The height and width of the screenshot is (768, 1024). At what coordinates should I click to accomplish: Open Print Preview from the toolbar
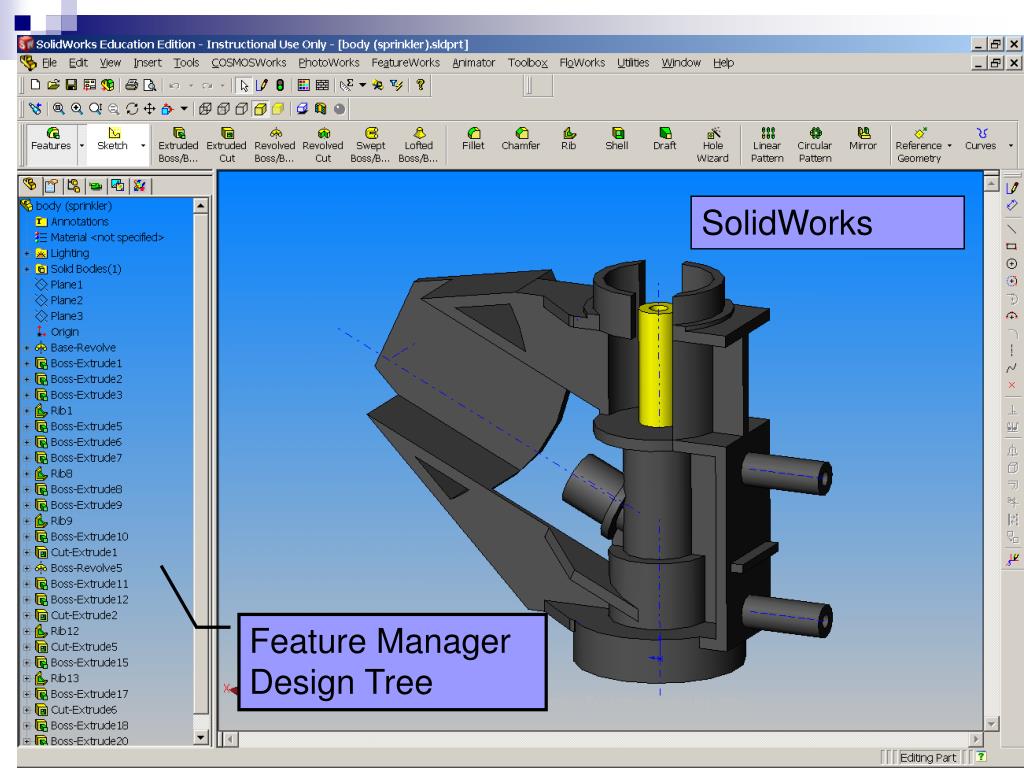pyautogui.click(x=150, y=85)
